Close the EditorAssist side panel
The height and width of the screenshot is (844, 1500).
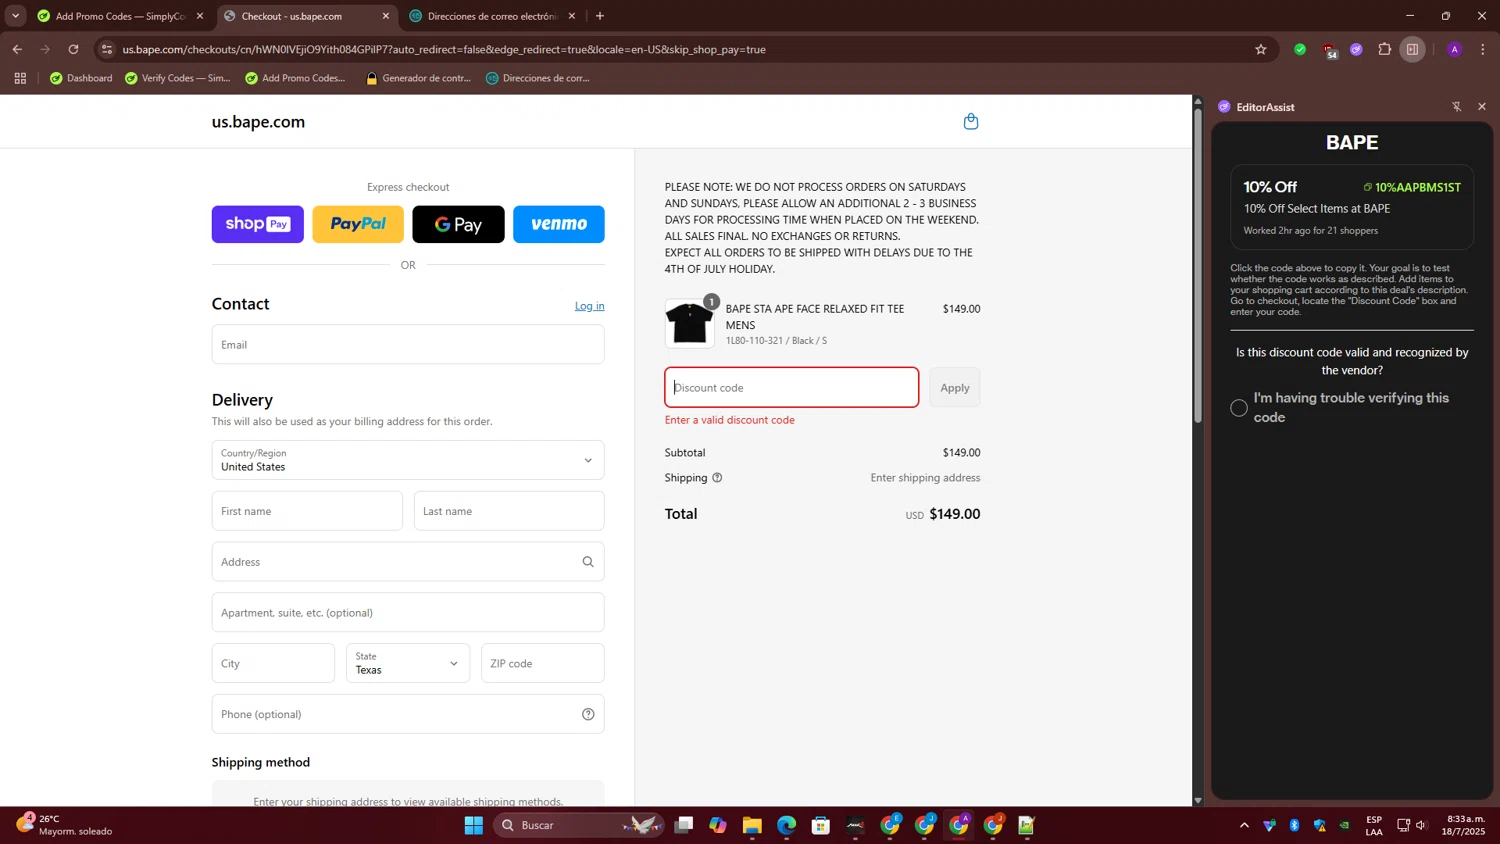click(1482, 107)
